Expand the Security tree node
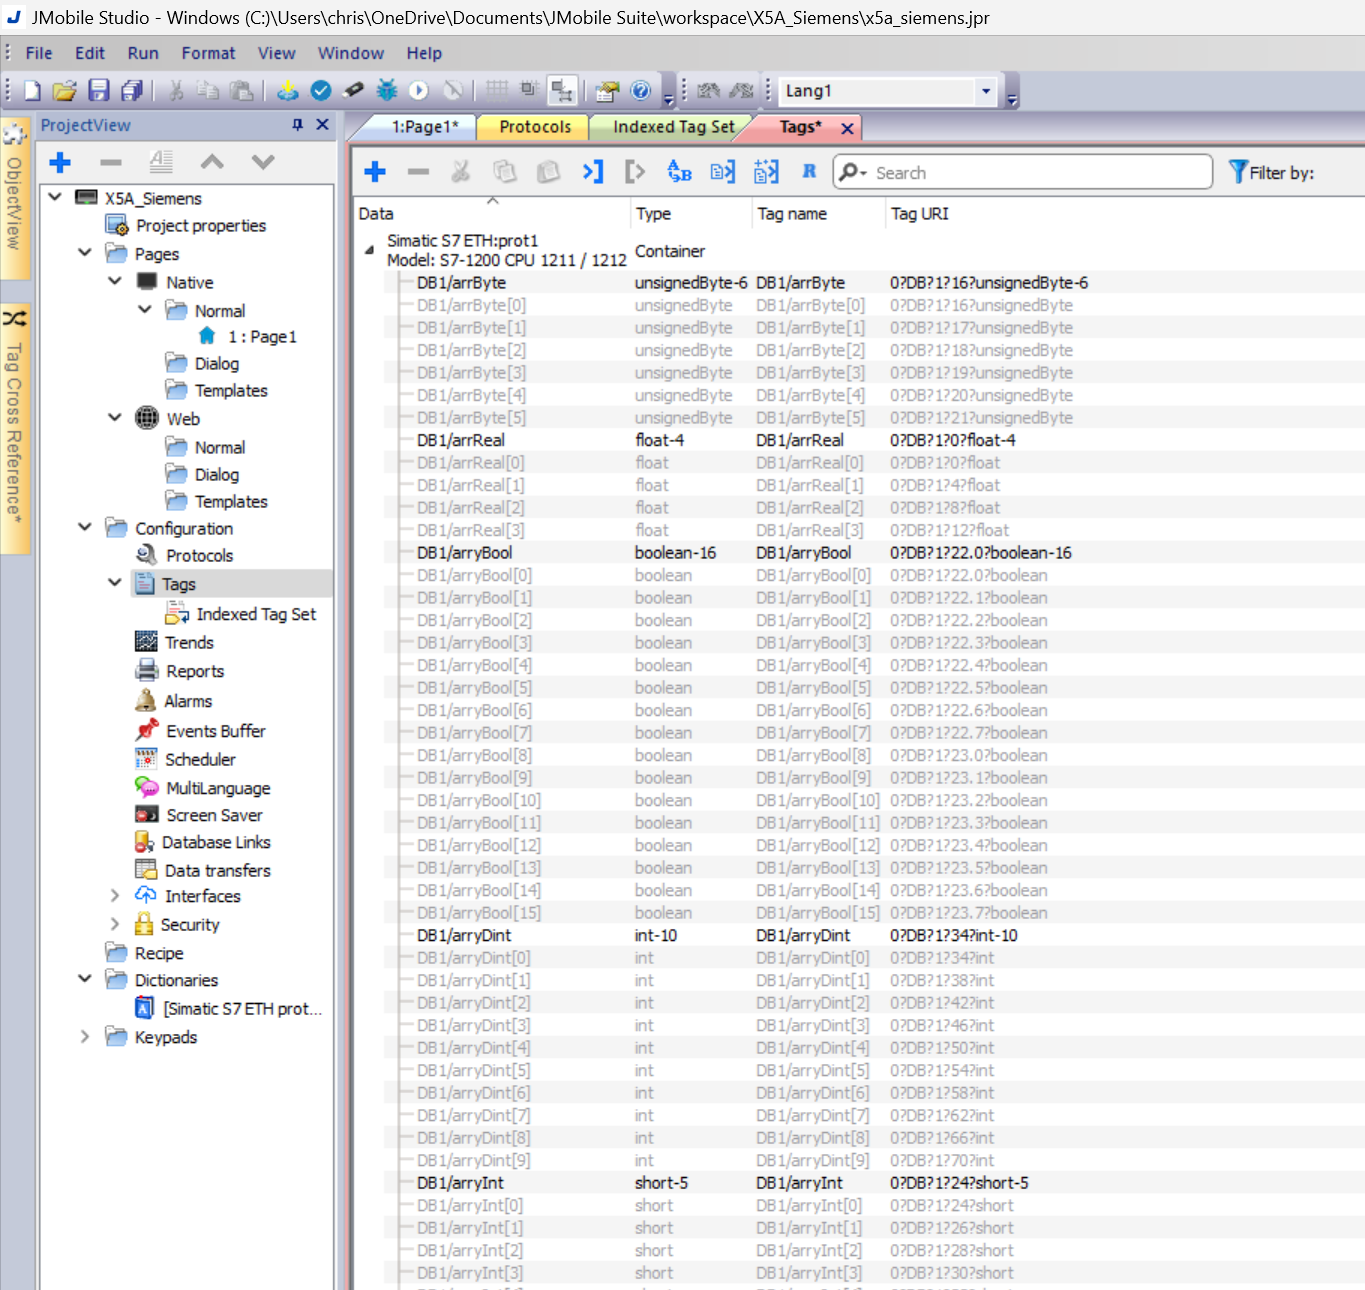This screenshot has width=1365, height=1290. coord(115,924)
